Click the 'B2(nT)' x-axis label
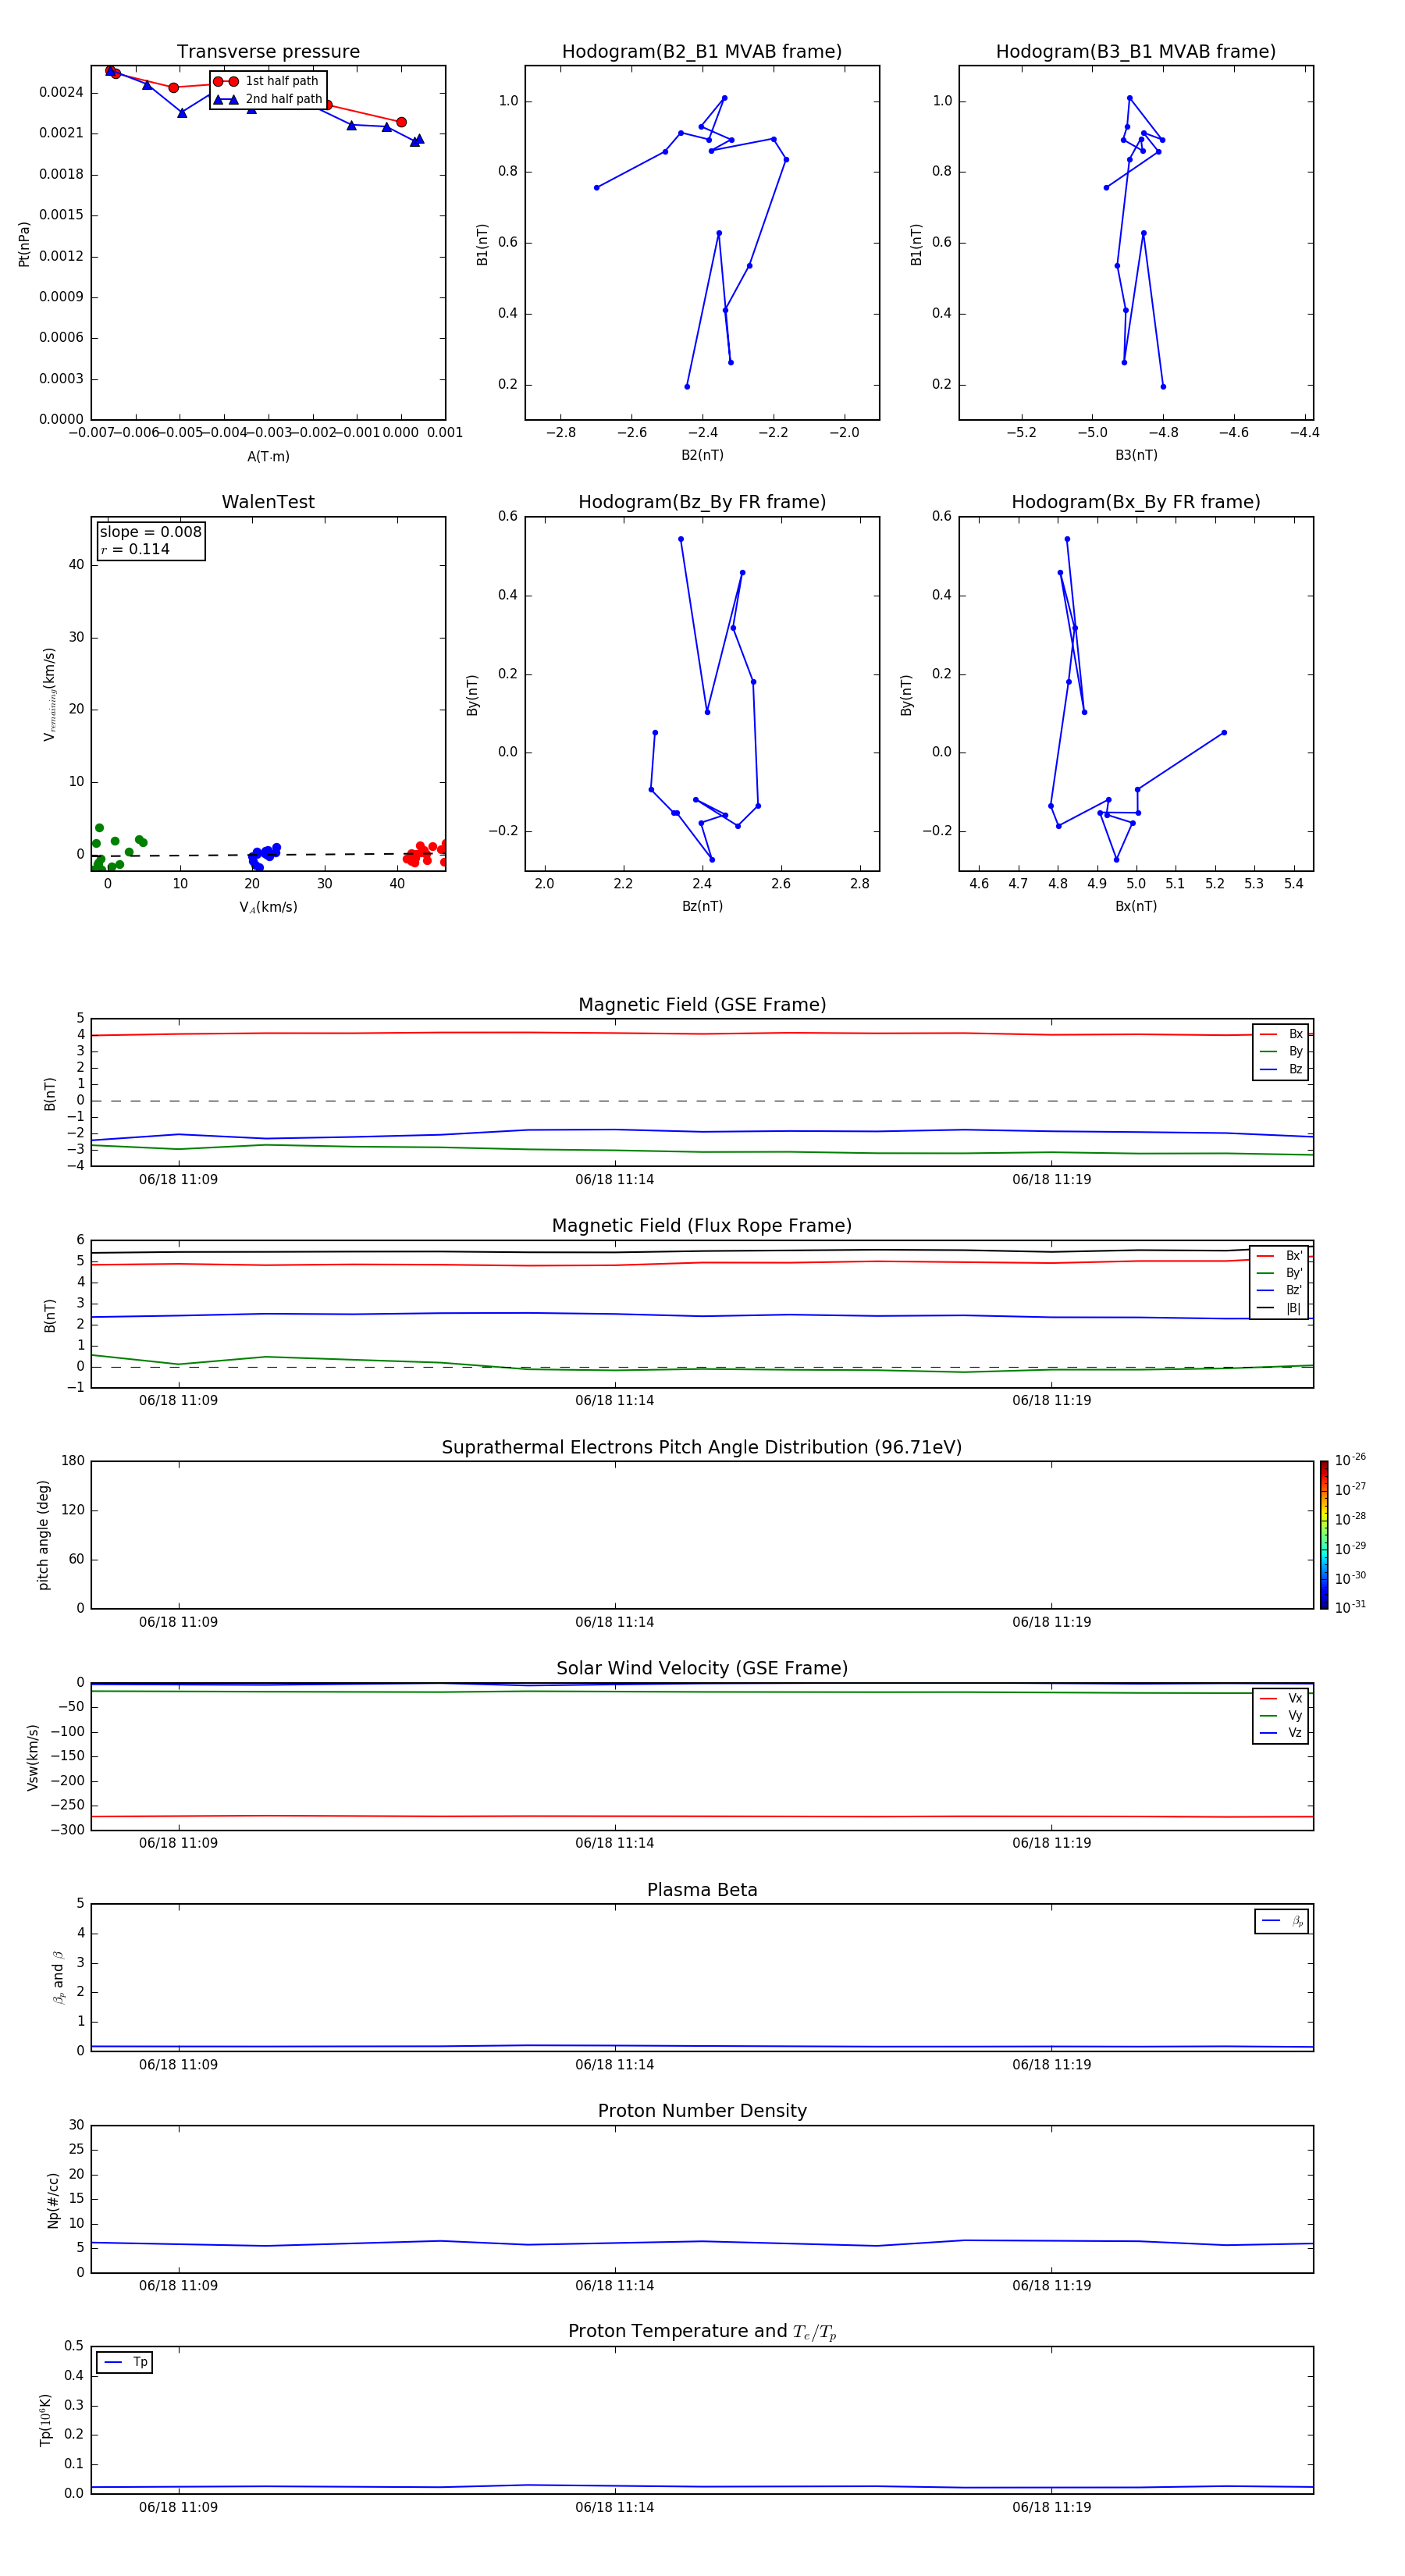 [702, 455]
